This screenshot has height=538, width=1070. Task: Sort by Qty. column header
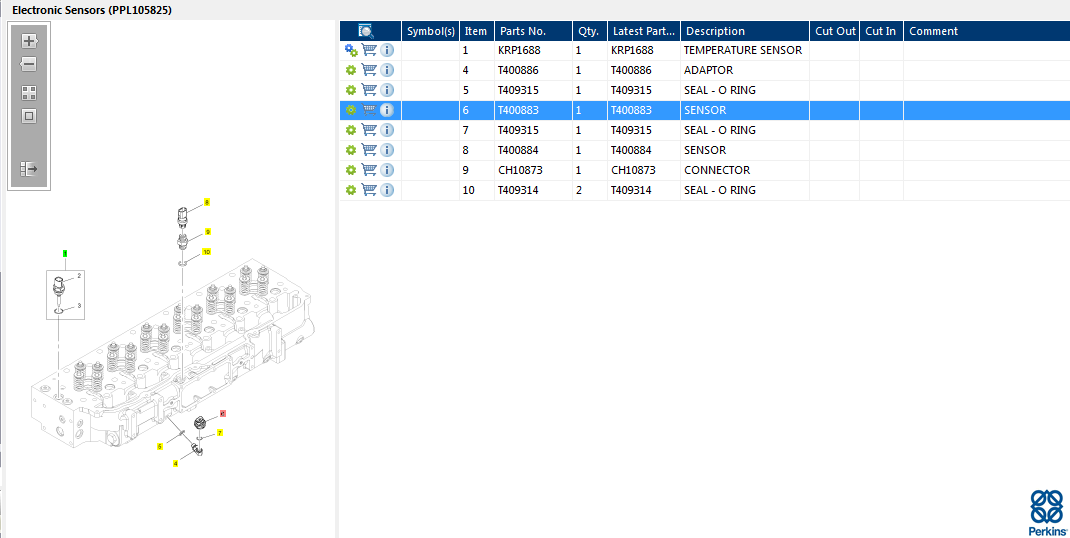(x=590, y=31)
